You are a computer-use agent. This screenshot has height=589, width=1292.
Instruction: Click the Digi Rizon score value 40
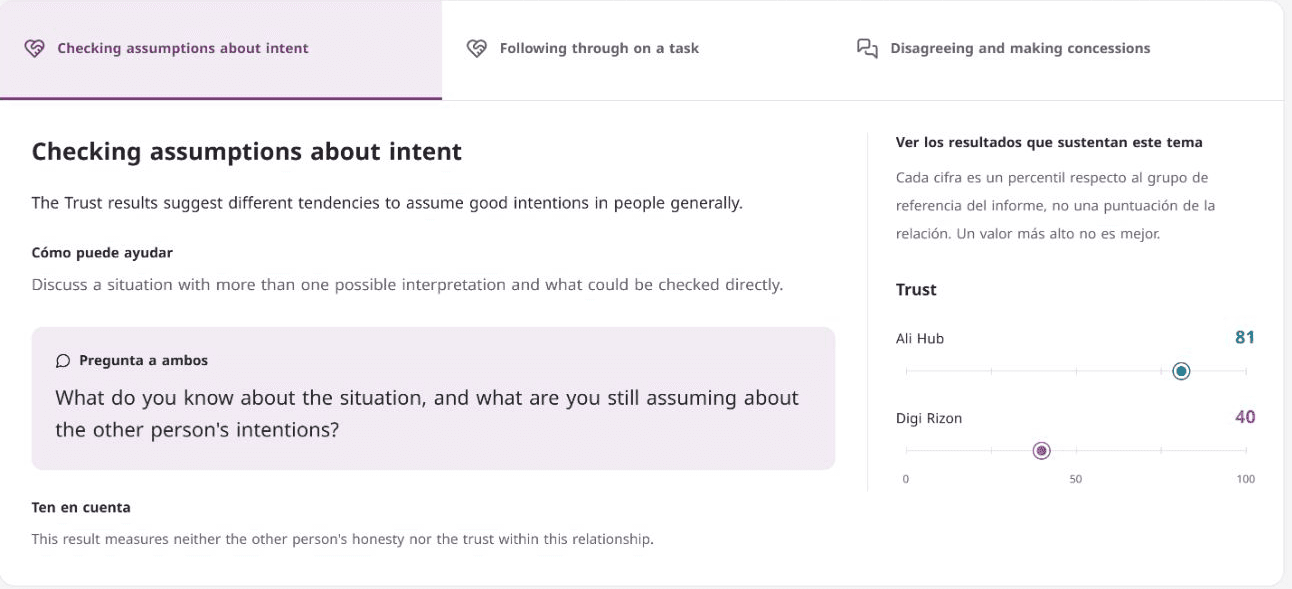1244,417
